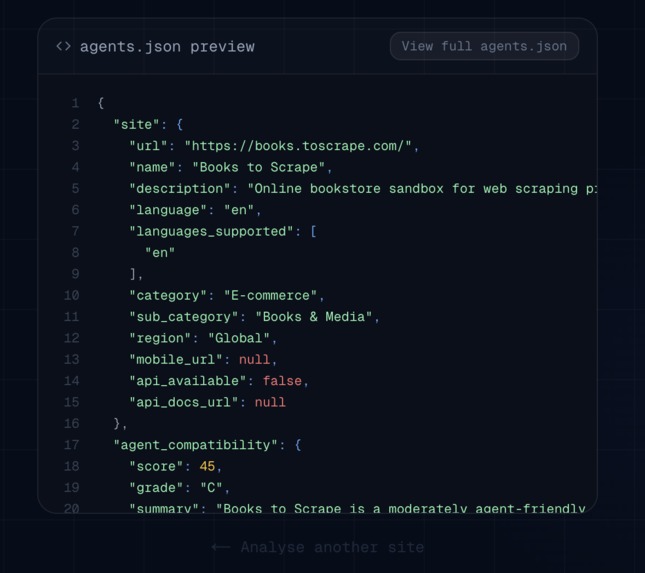Click the "C" grade value
This screenshot has height=573, width=645.
pos(211,488)
